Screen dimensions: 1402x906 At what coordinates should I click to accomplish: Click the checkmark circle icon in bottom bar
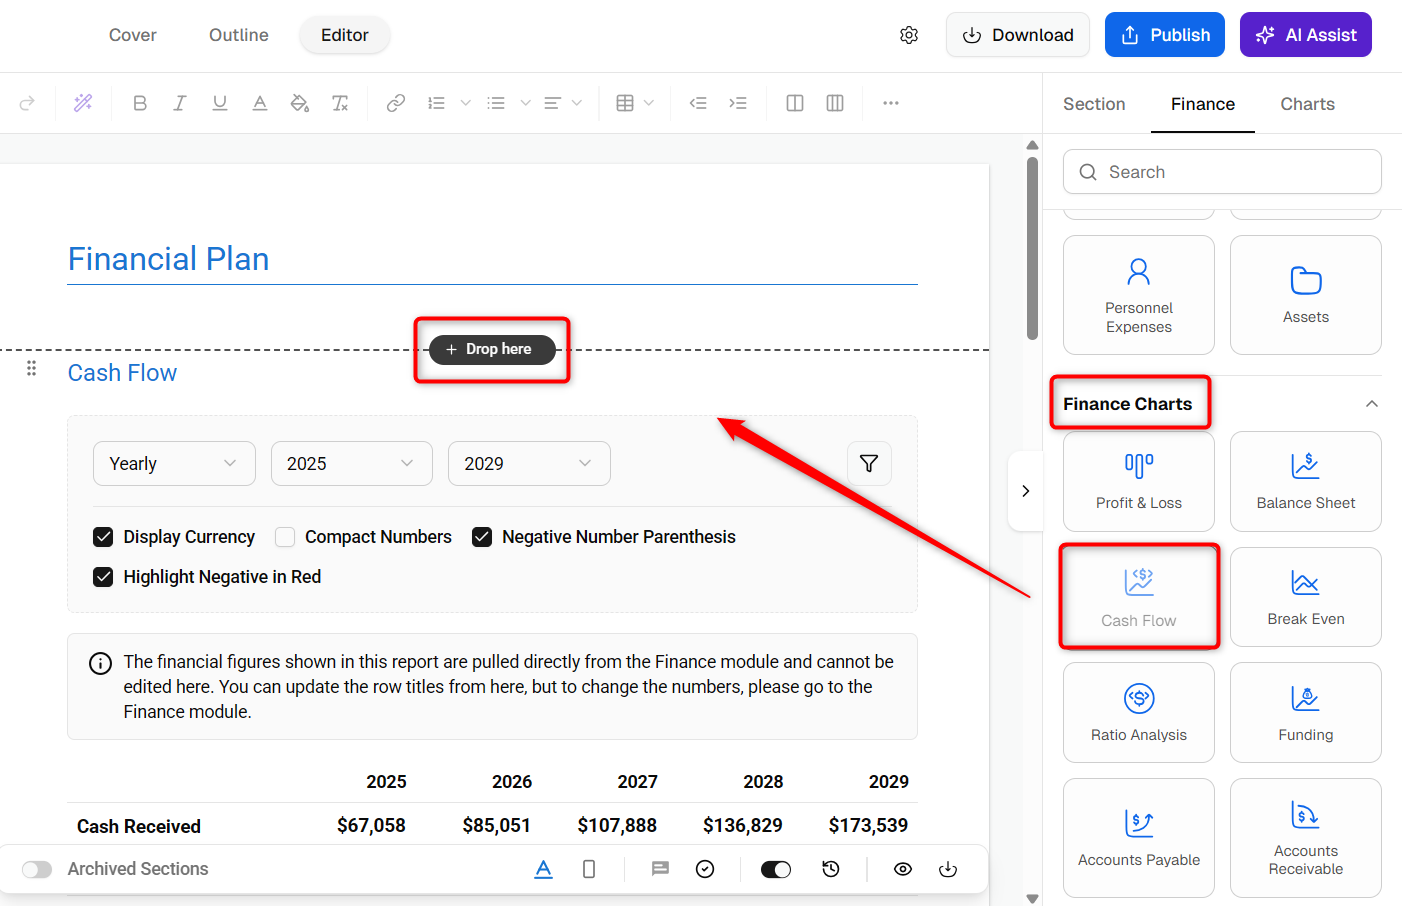(x=705, y=869)
